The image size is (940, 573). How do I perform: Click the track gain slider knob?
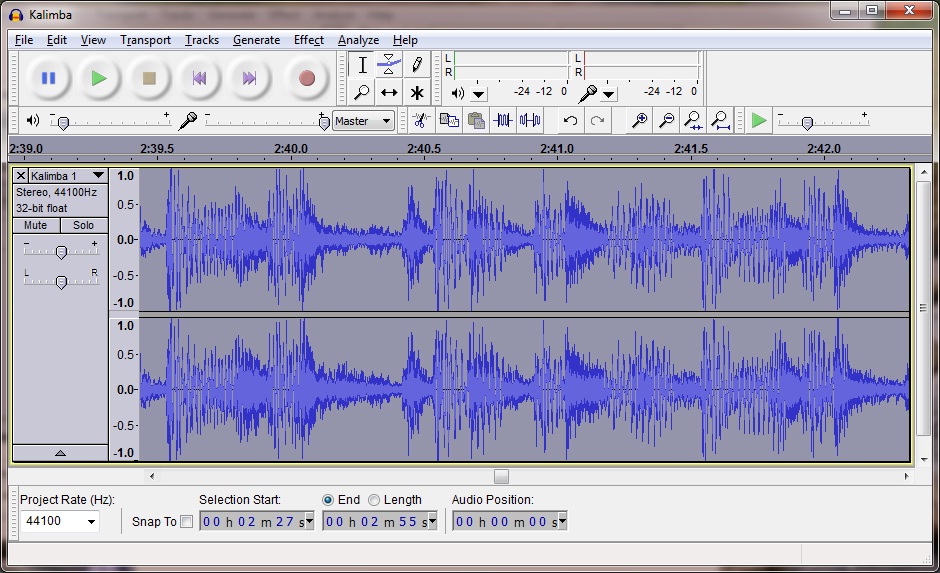(61, 252)
